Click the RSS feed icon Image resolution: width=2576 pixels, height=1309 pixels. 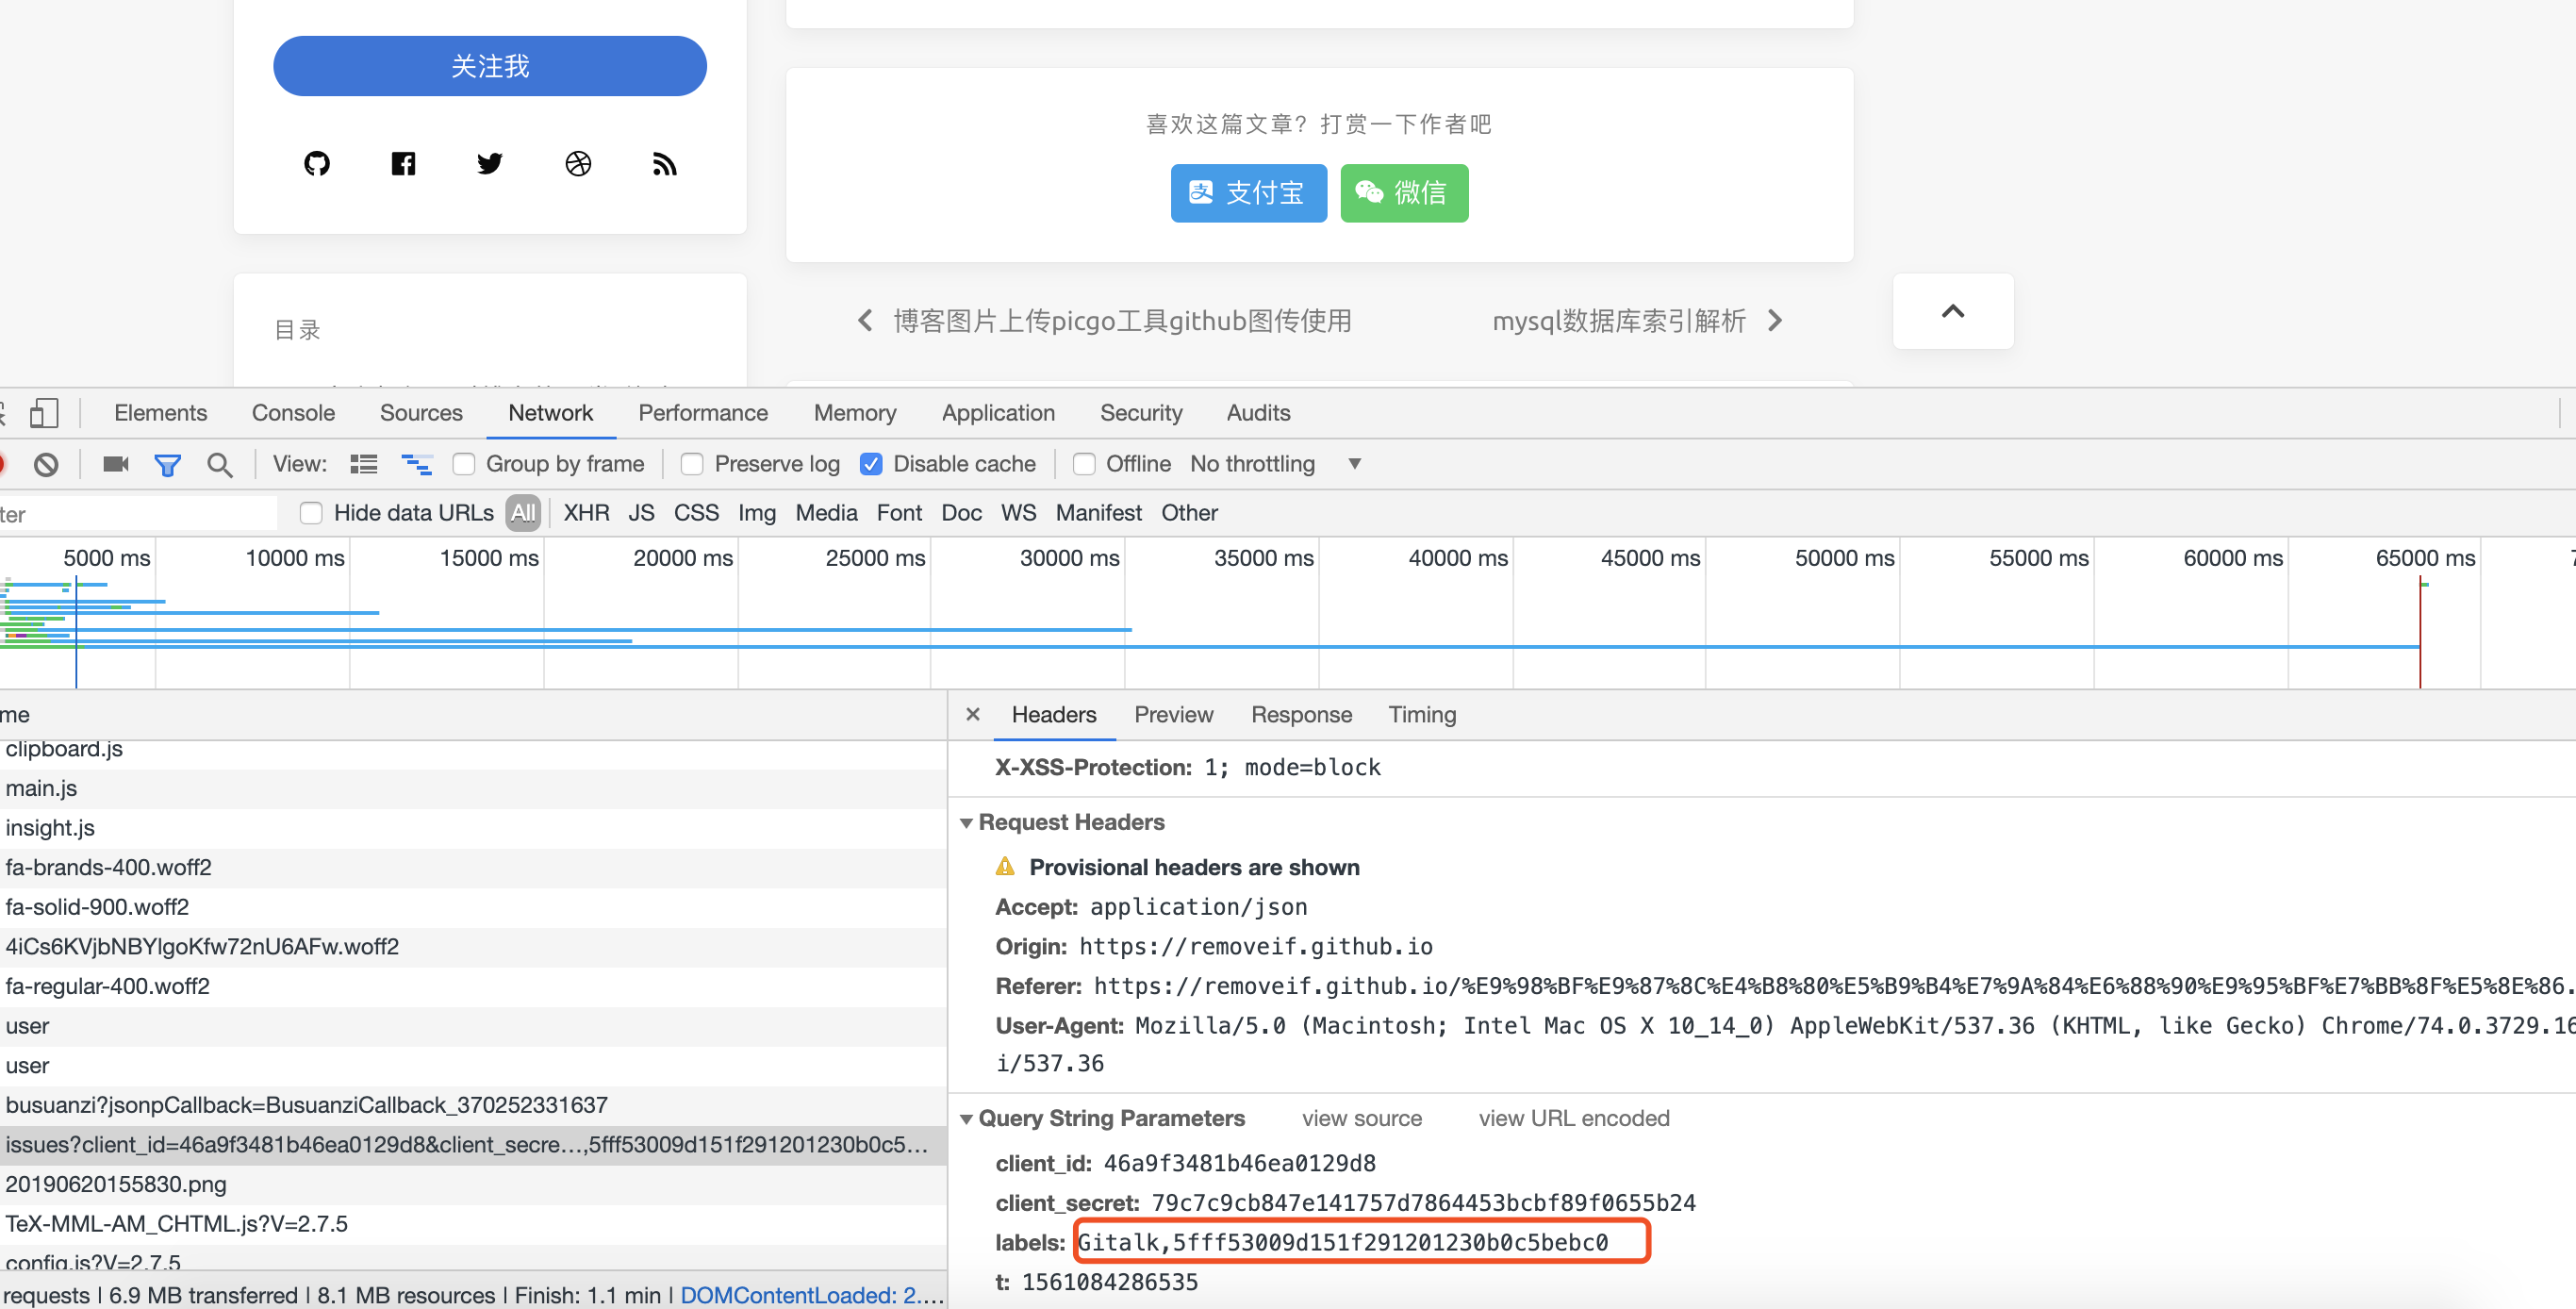664,164
